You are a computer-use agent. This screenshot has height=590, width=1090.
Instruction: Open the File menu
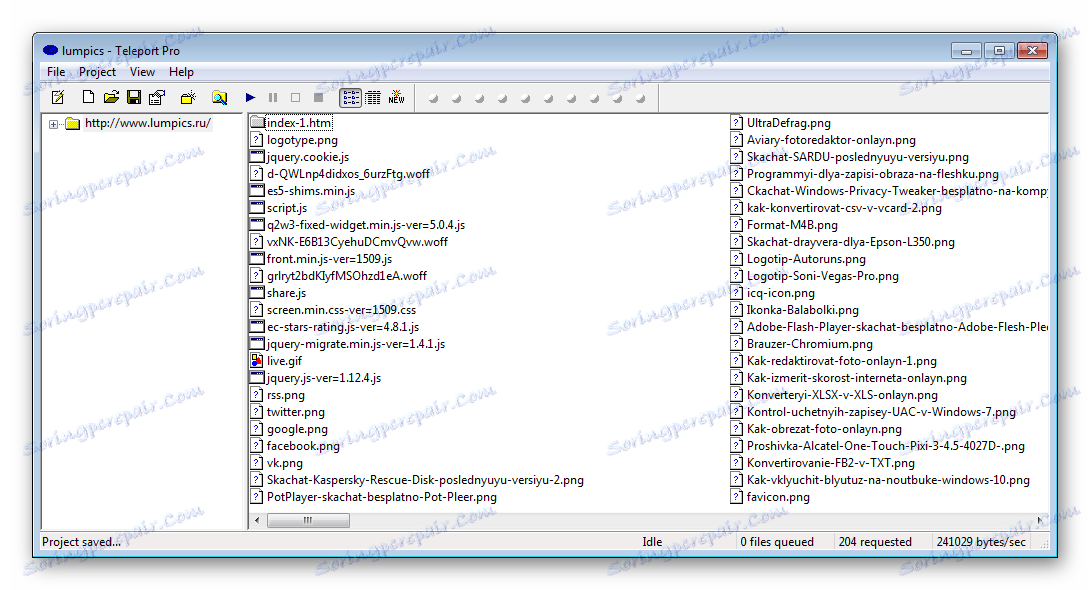tap(56, 72)
